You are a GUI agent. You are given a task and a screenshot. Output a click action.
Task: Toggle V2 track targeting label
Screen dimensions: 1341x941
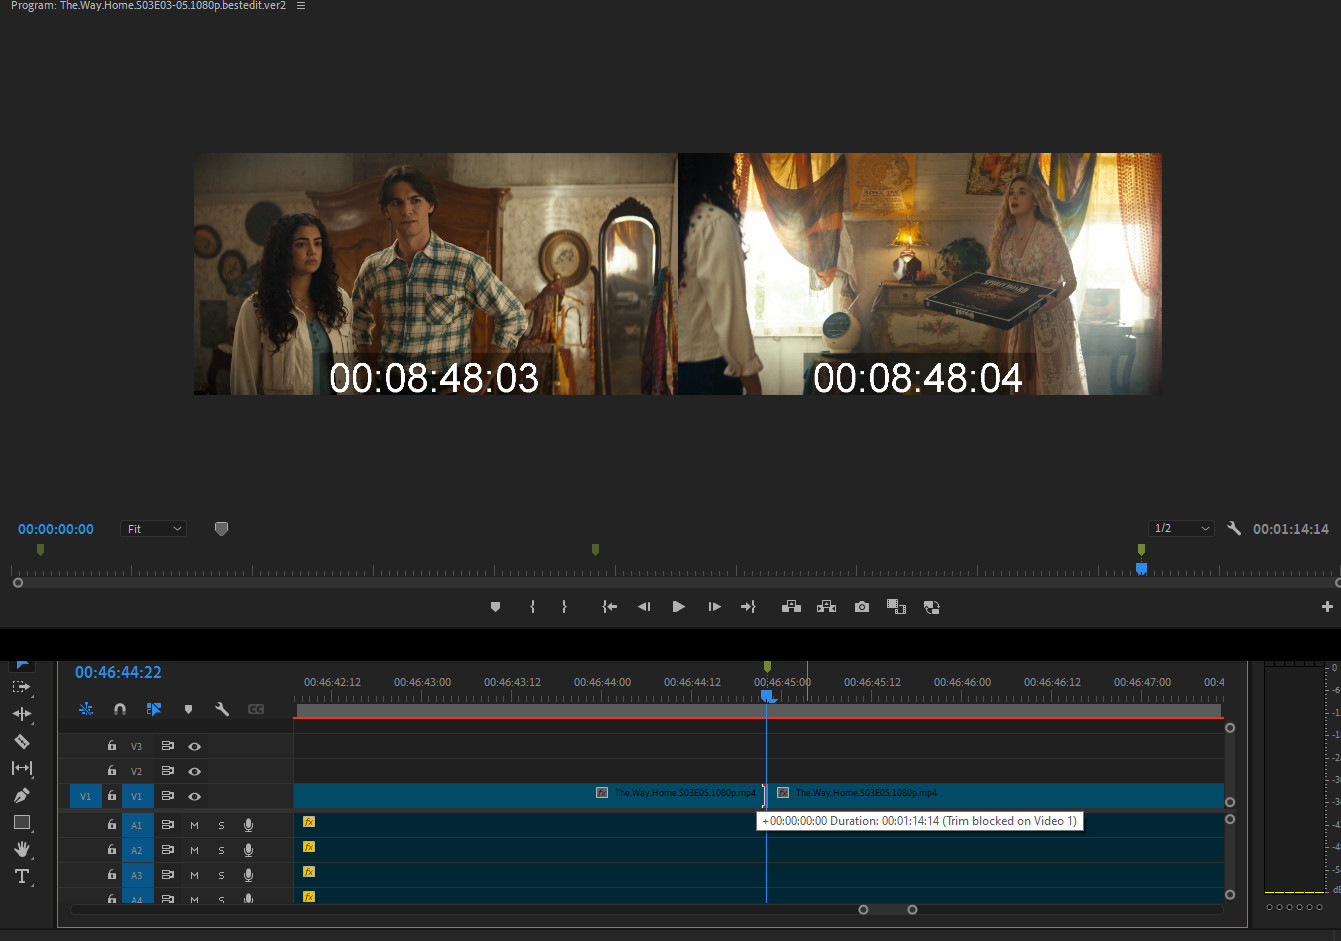[x=137, y=771]
